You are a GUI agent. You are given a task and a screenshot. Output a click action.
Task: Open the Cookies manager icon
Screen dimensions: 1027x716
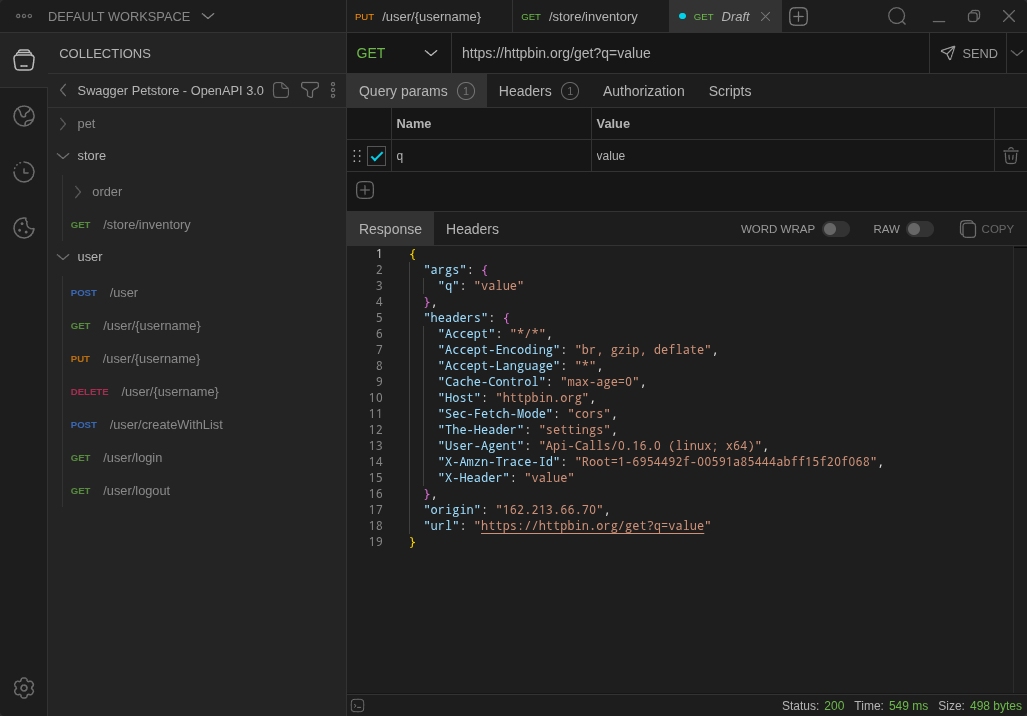tap(23, 227)
